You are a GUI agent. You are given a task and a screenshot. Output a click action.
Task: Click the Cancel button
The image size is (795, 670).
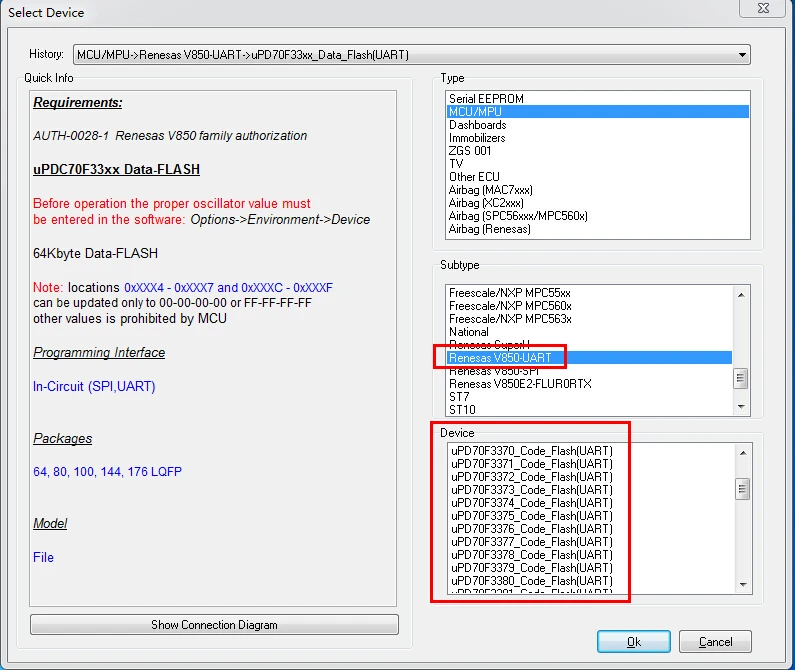(715, 642)
